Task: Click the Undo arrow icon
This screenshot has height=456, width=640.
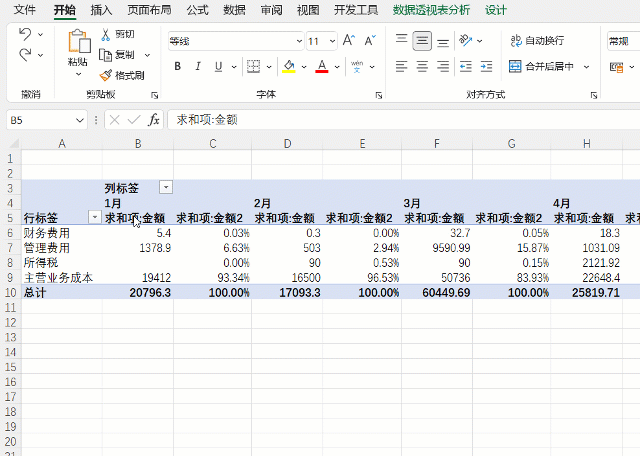Action: tap(26, 34)
